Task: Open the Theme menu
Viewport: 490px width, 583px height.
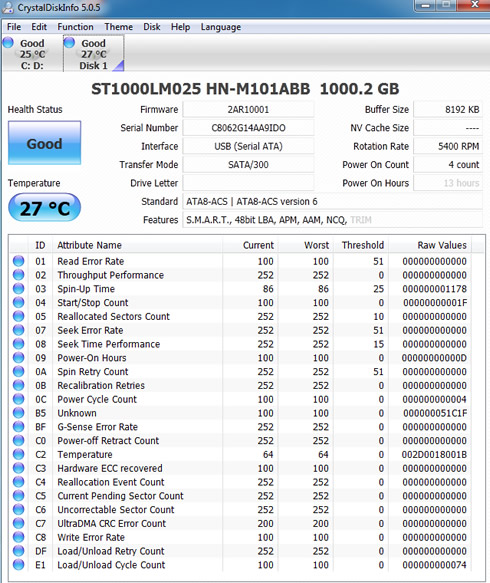Action: point(119,27)
